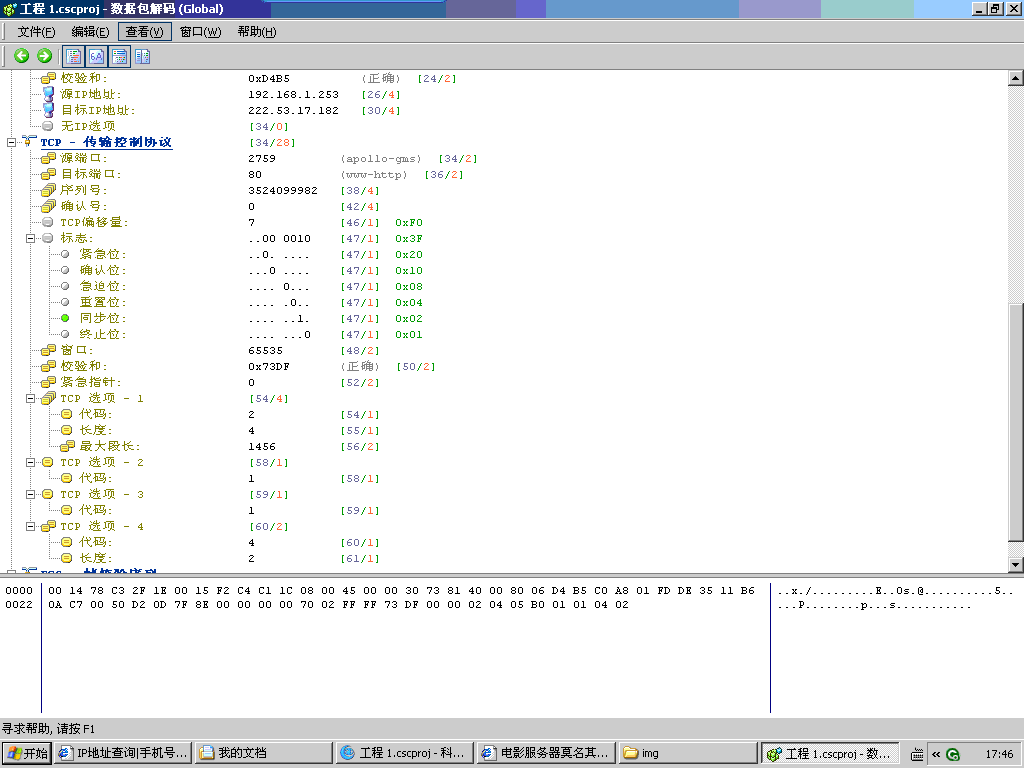Open the 查看 menu

pos(144,31)
